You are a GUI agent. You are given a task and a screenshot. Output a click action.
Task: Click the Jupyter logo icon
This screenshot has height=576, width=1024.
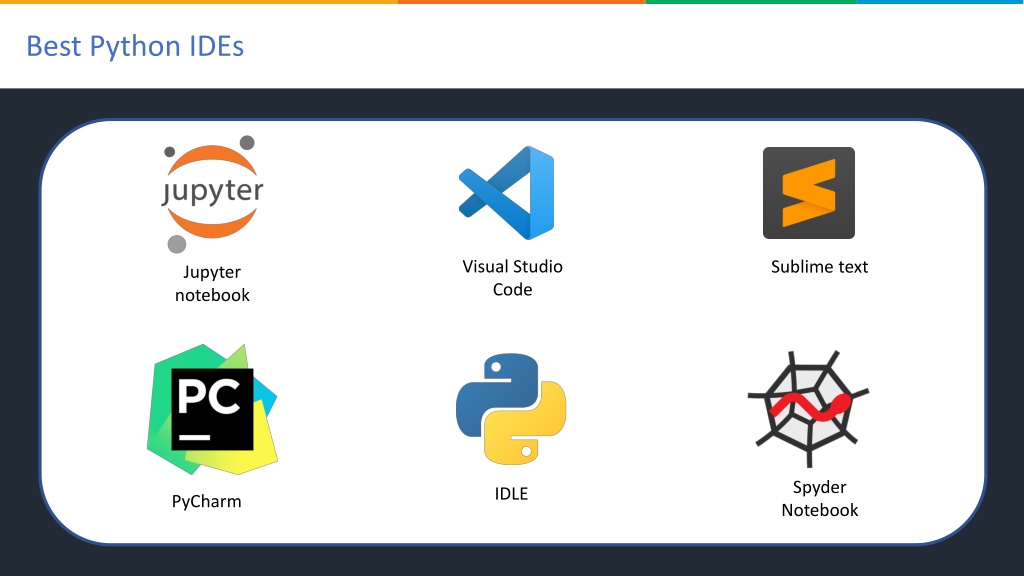pyautogui.click(x=212, y=194)
